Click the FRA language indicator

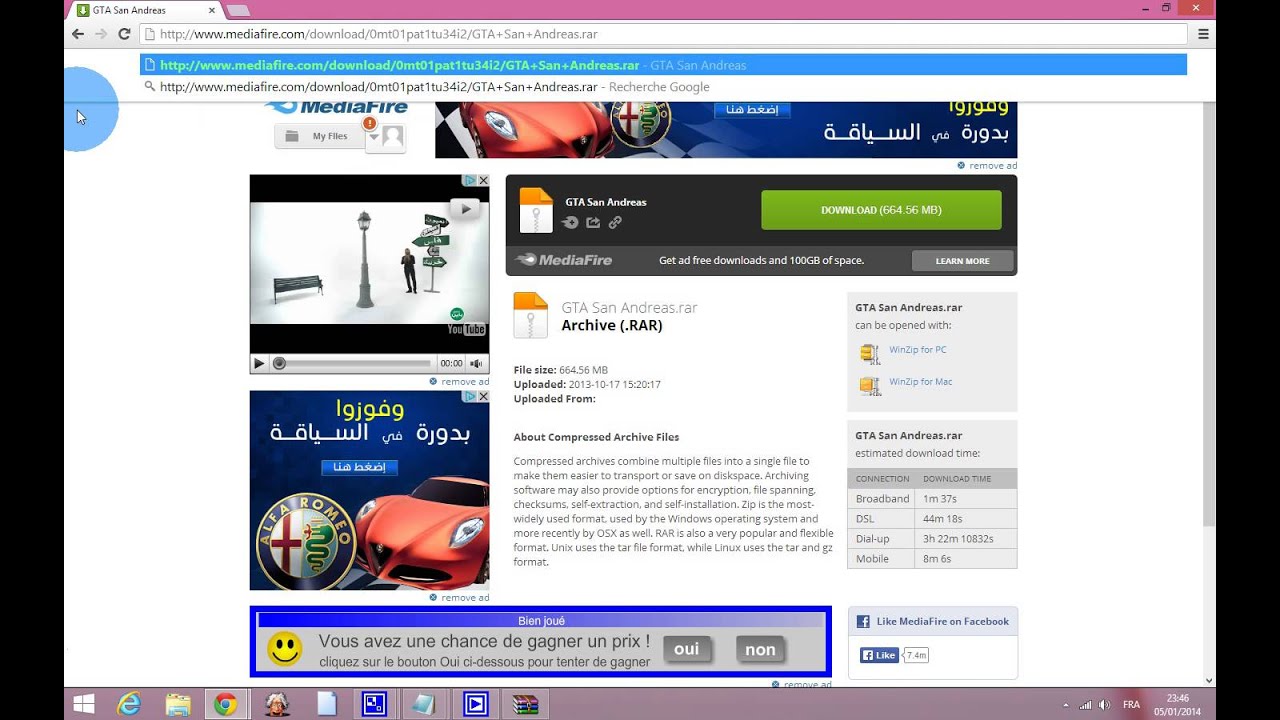point(1131,705)
